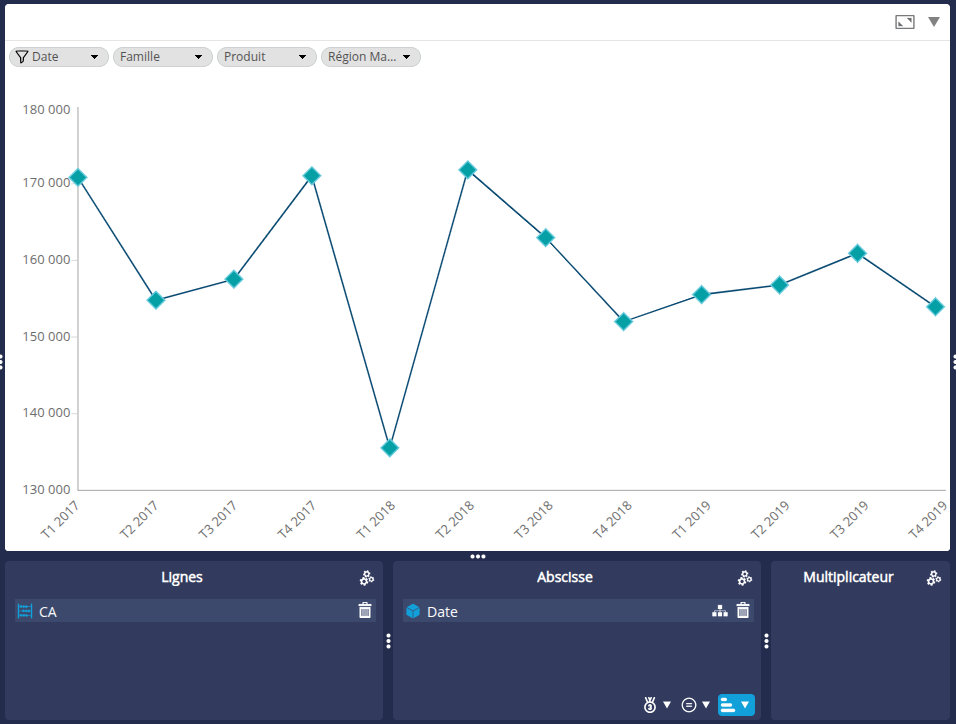This screenshot has width=956, height=724.
Task: Open the Région Ma... filter dropdown
Action: point(371,57)
